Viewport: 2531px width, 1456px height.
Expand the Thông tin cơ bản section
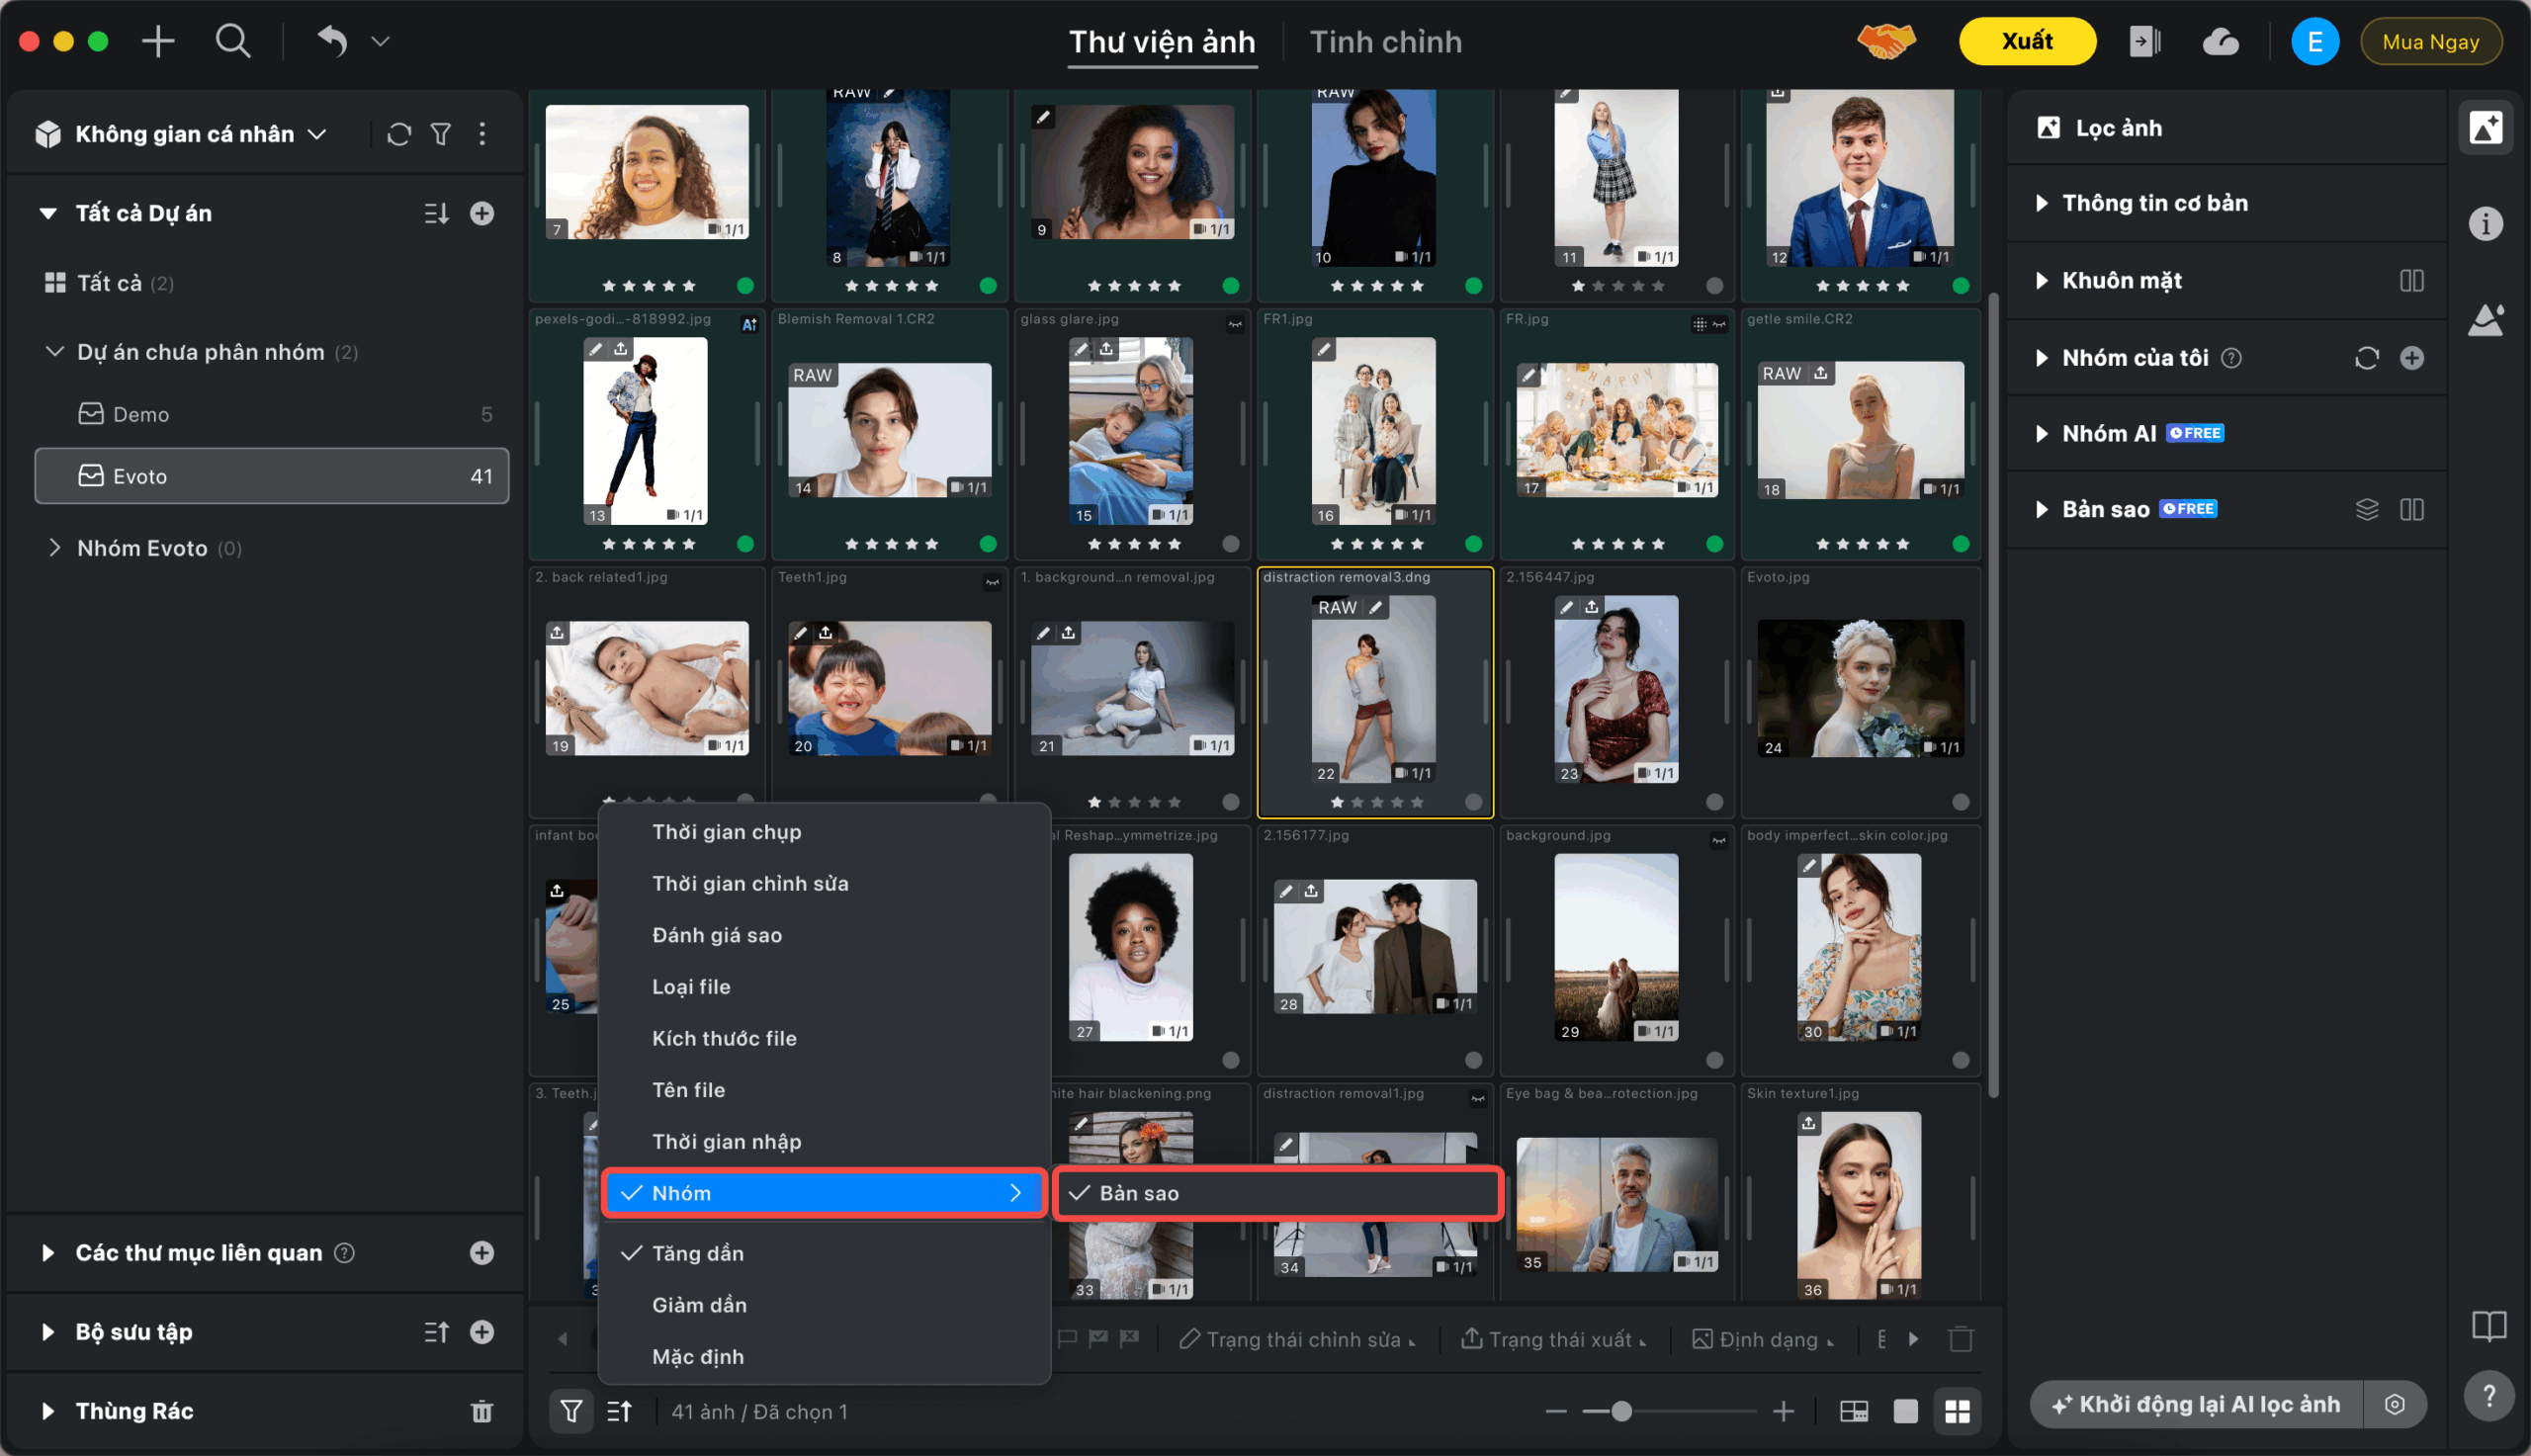(2154, 203)
